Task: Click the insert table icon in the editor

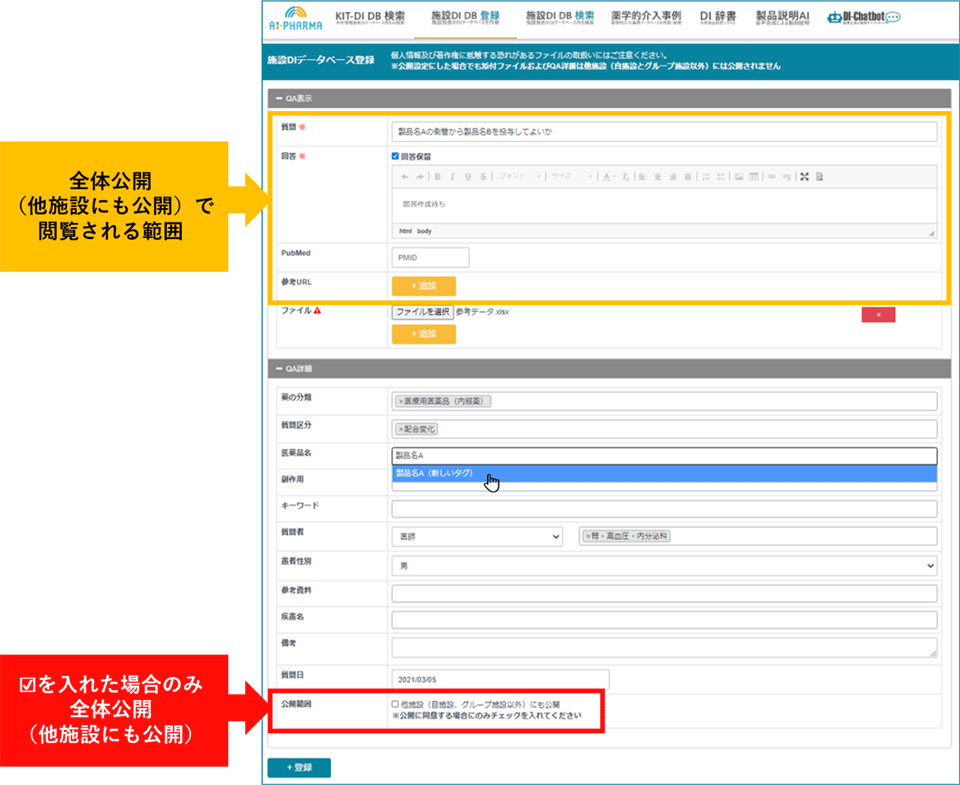Action: (754, 177)
